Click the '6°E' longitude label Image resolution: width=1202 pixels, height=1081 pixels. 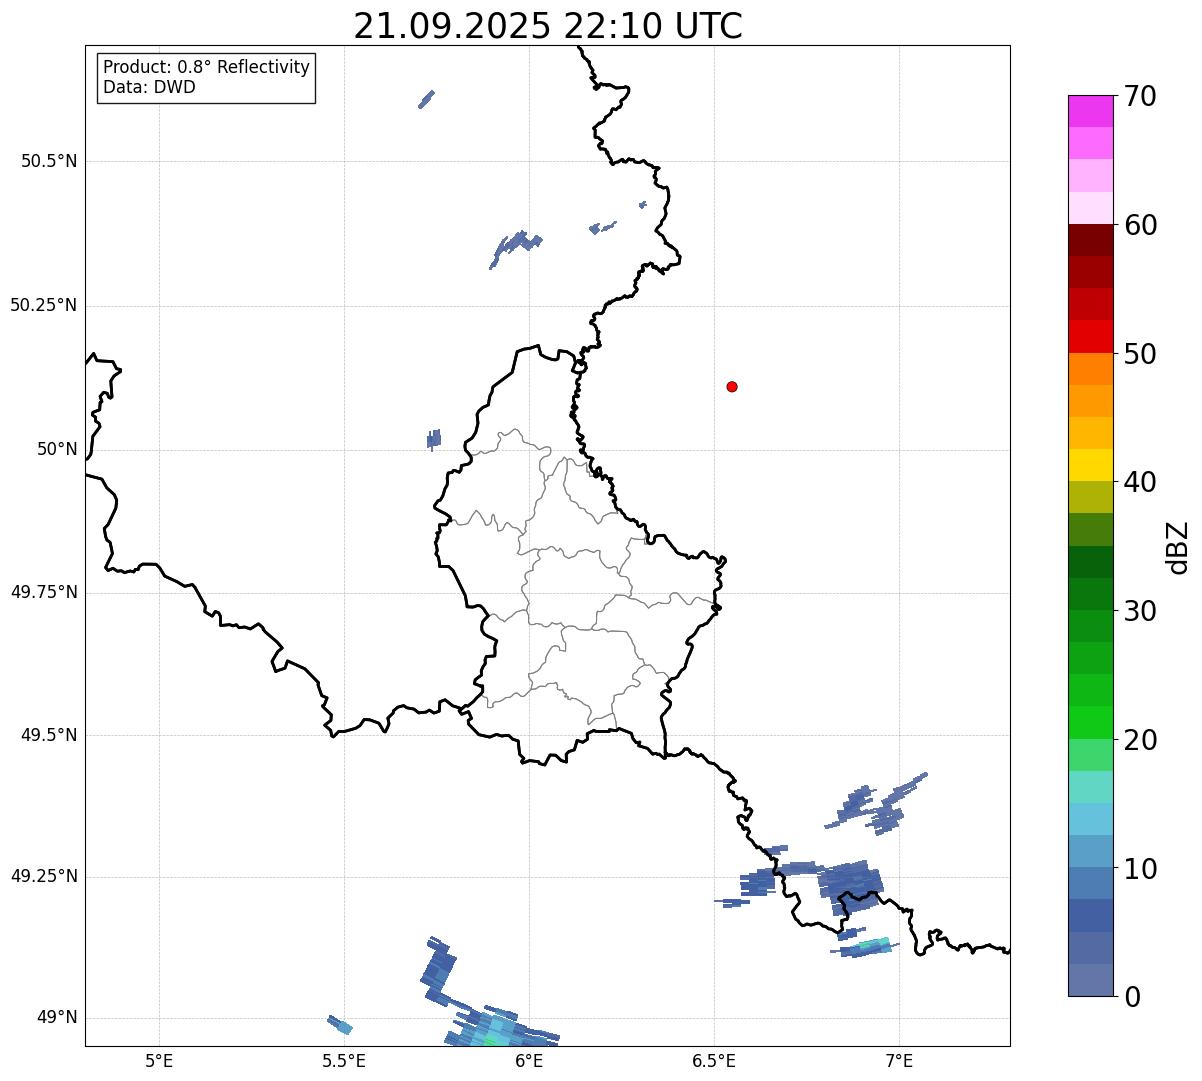click(x=529, y=1060)
